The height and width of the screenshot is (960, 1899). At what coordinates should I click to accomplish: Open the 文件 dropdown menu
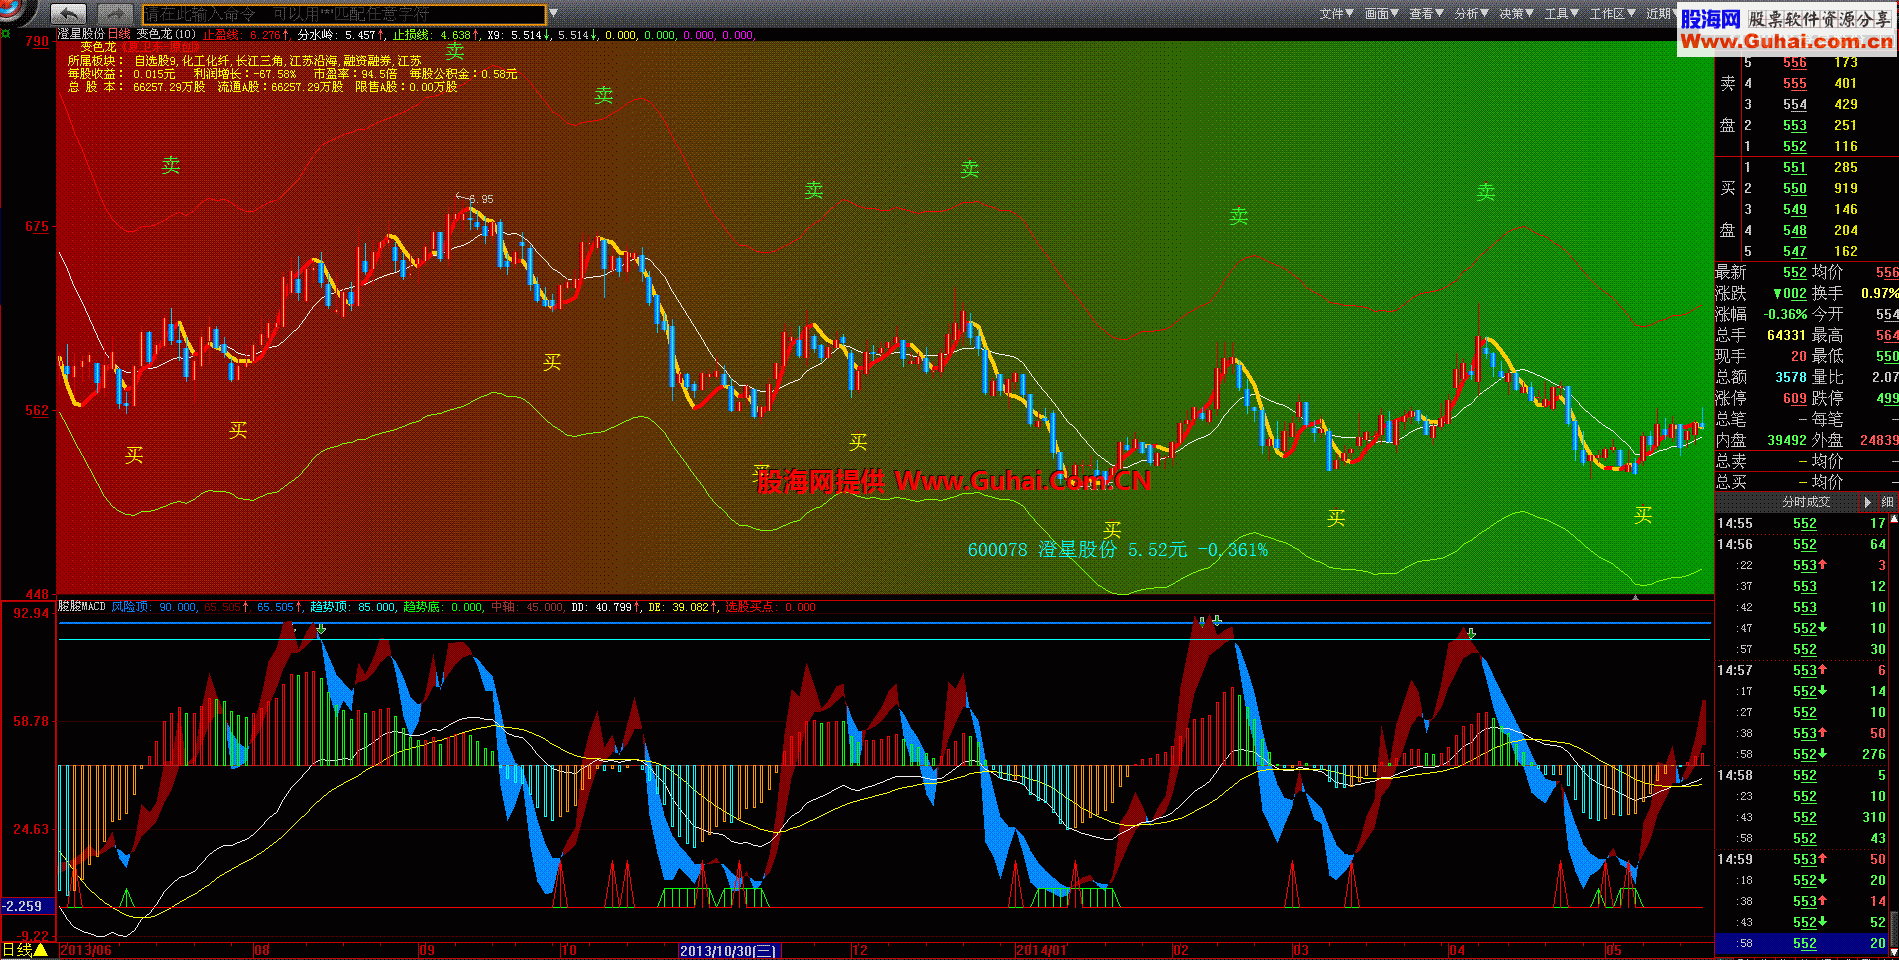click(x=1336, y=14)
